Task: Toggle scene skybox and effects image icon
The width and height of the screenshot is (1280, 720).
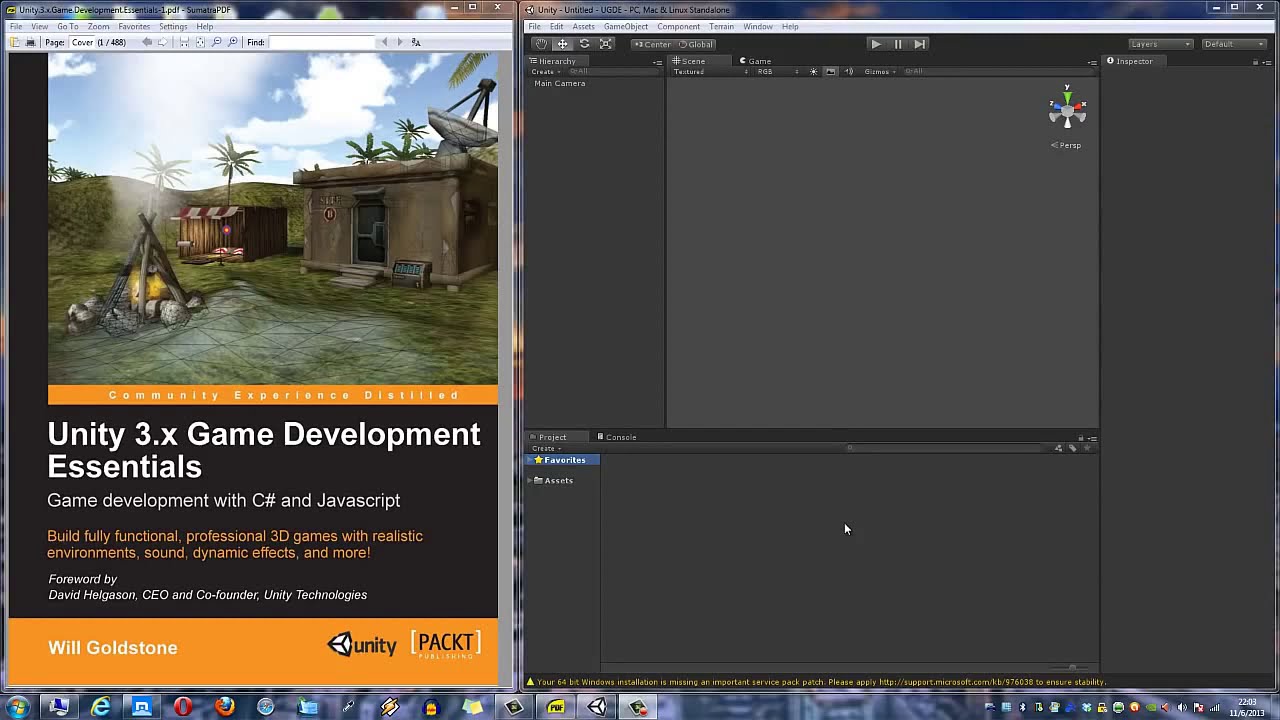Action: tap(830, 72)
